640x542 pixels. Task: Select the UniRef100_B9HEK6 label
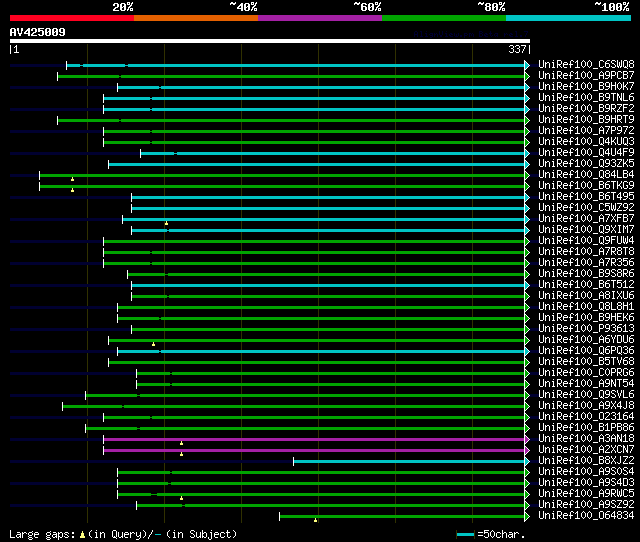coord(586,318)
